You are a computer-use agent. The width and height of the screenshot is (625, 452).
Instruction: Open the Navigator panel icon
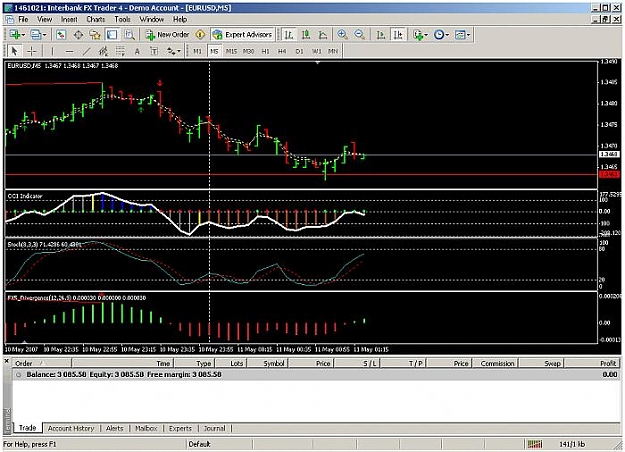(95, 35)
